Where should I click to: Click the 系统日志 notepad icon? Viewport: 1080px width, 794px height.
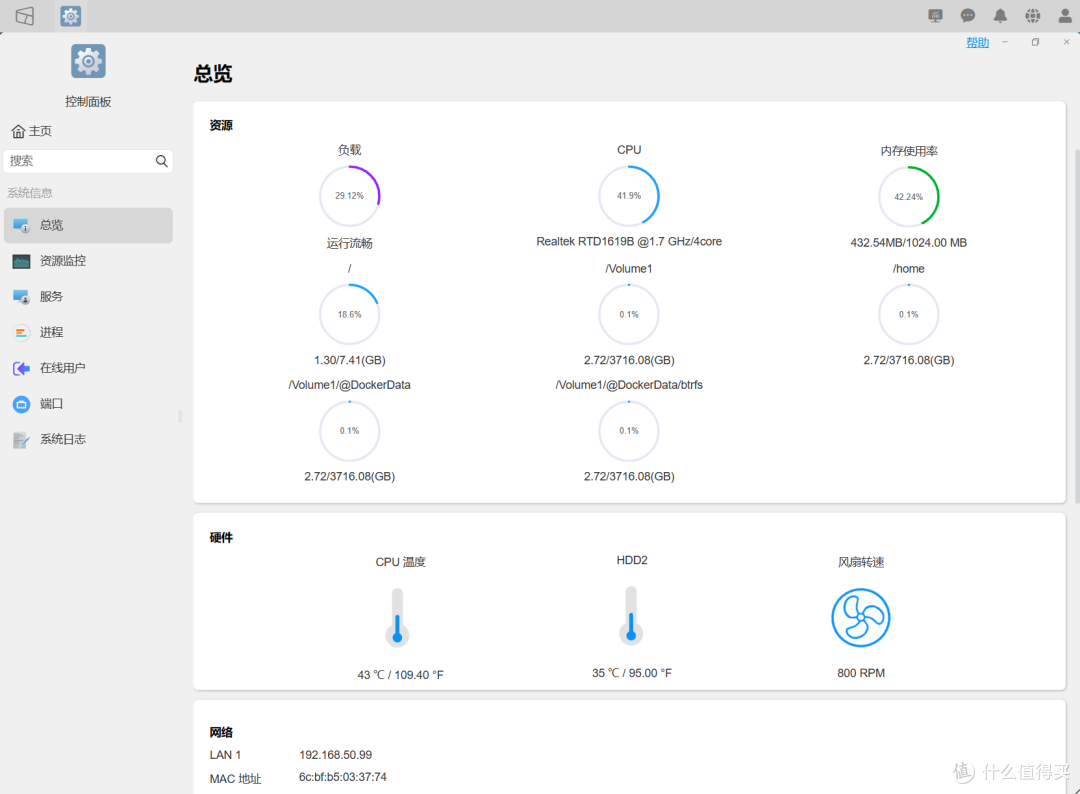[x=21, y=440]
